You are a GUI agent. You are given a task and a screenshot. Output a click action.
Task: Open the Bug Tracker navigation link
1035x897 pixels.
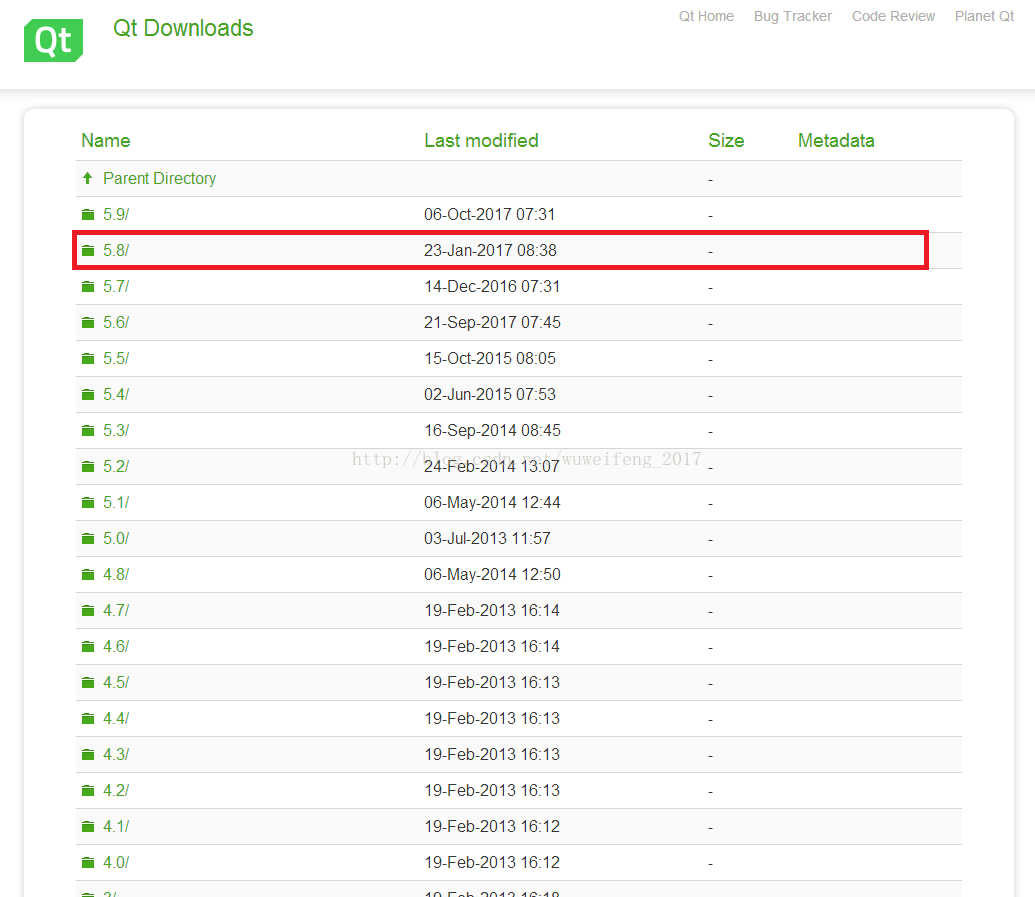792,17
